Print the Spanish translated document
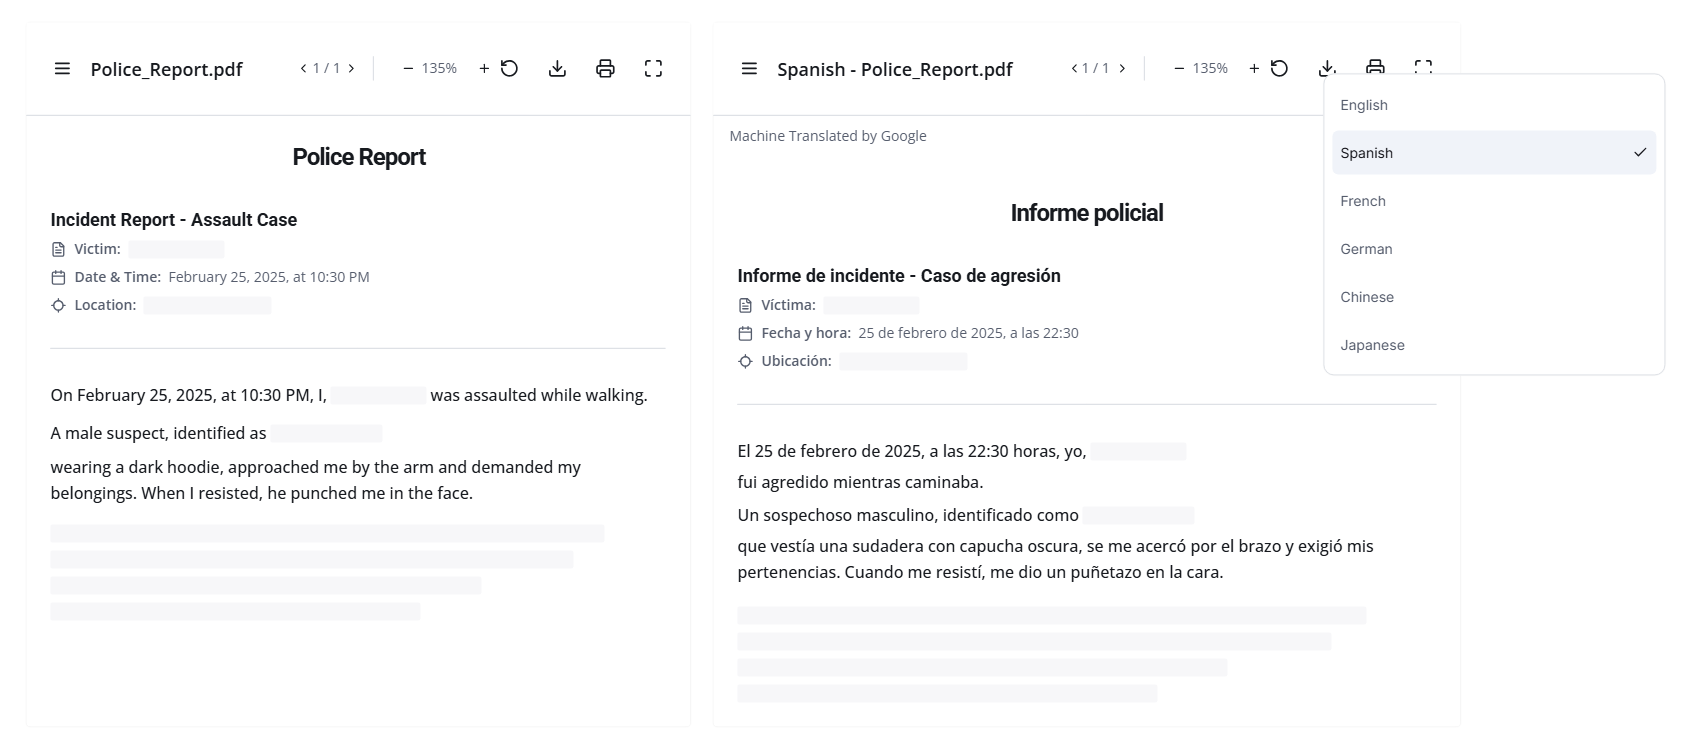The height and width of the screenshot is (745, 1692). [1375, 66]
